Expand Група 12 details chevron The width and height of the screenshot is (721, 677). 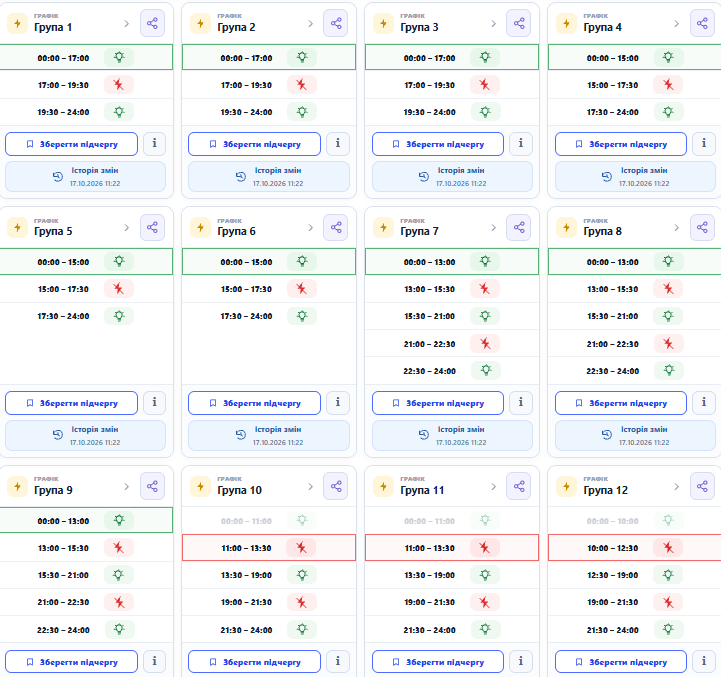point(677,487)
